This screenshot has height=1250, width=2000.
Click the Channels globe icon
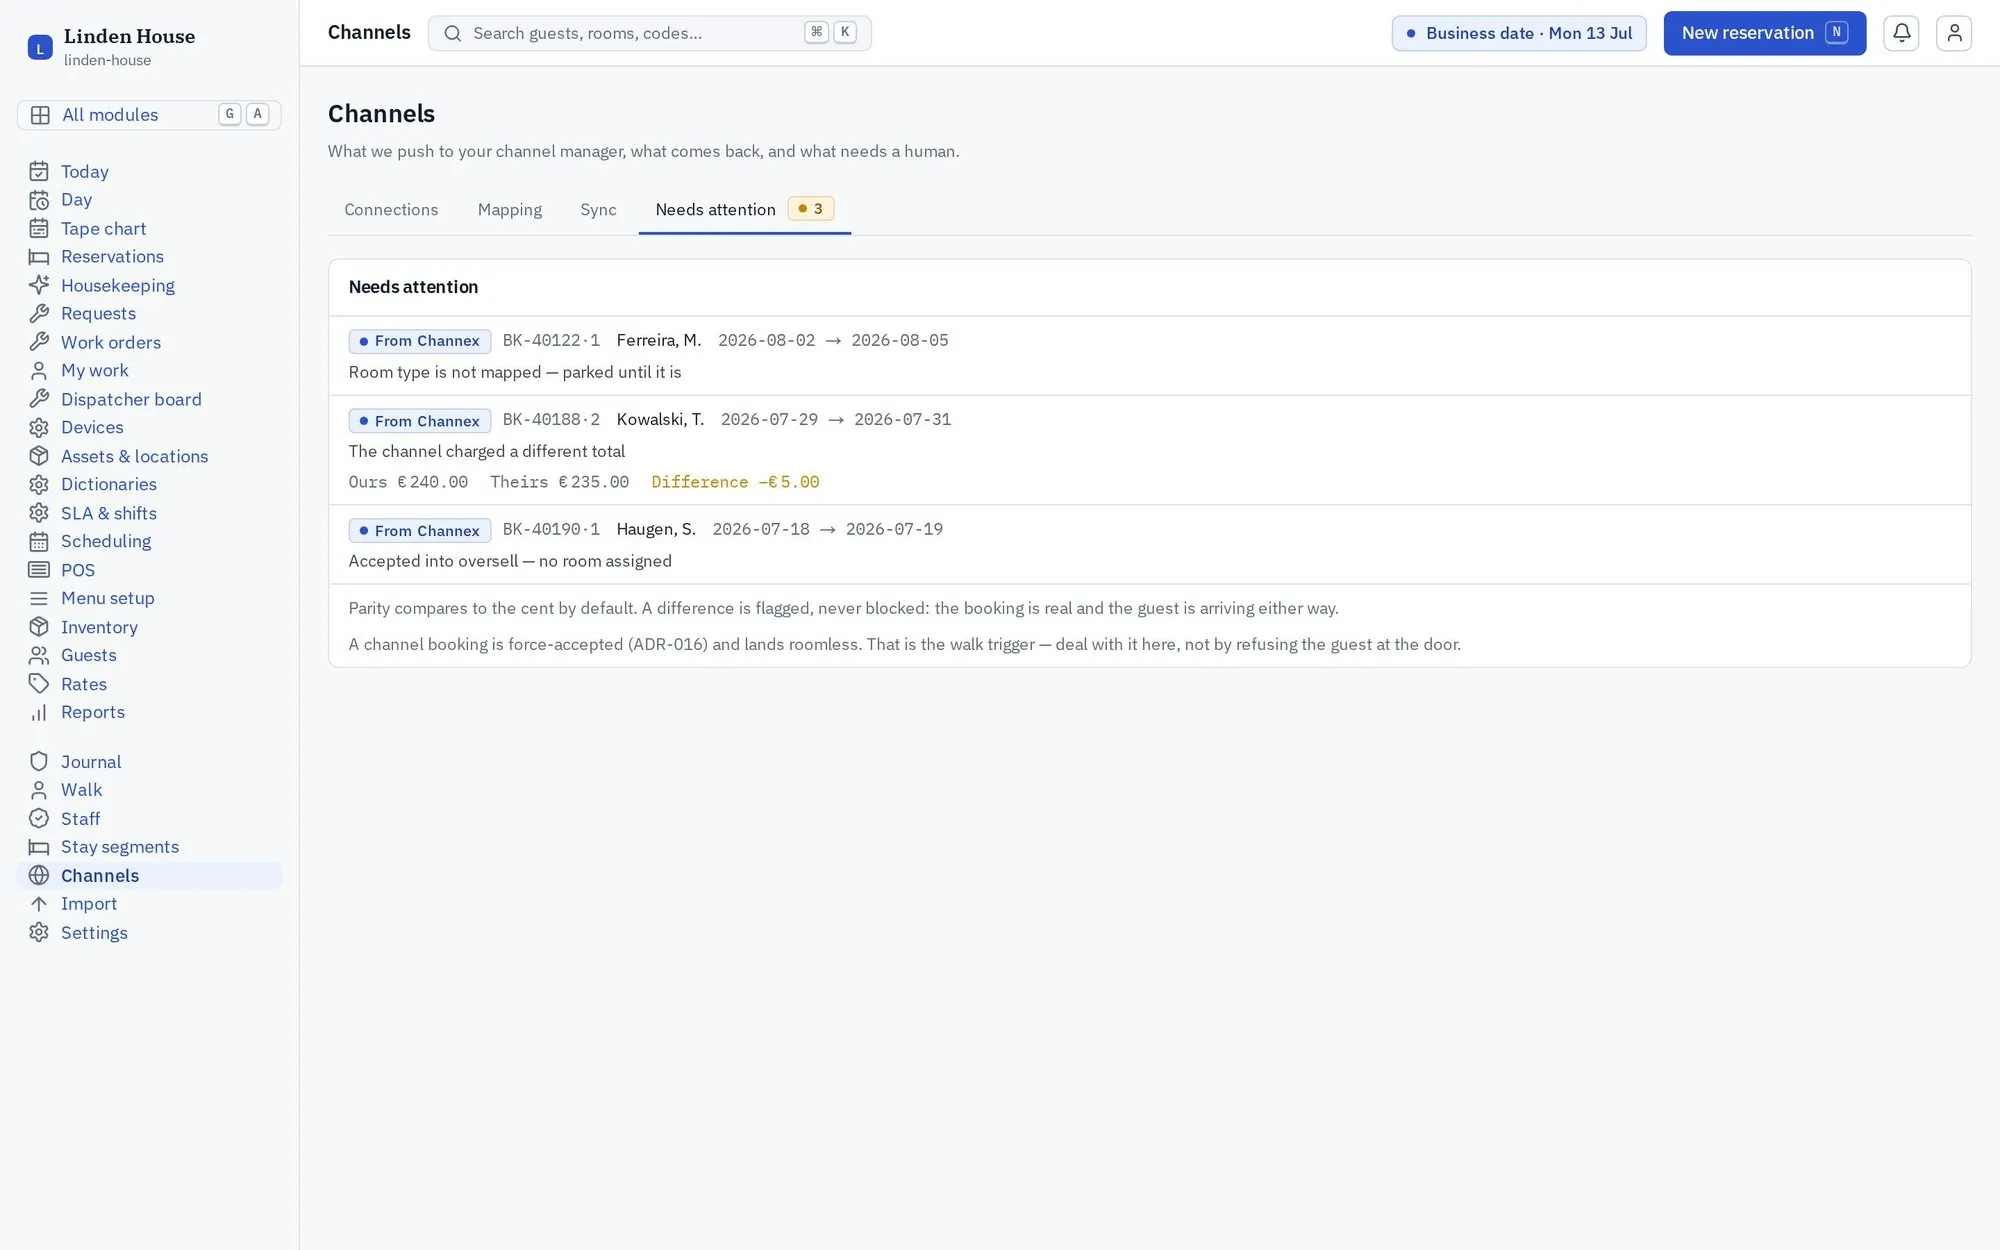point(39,876)
